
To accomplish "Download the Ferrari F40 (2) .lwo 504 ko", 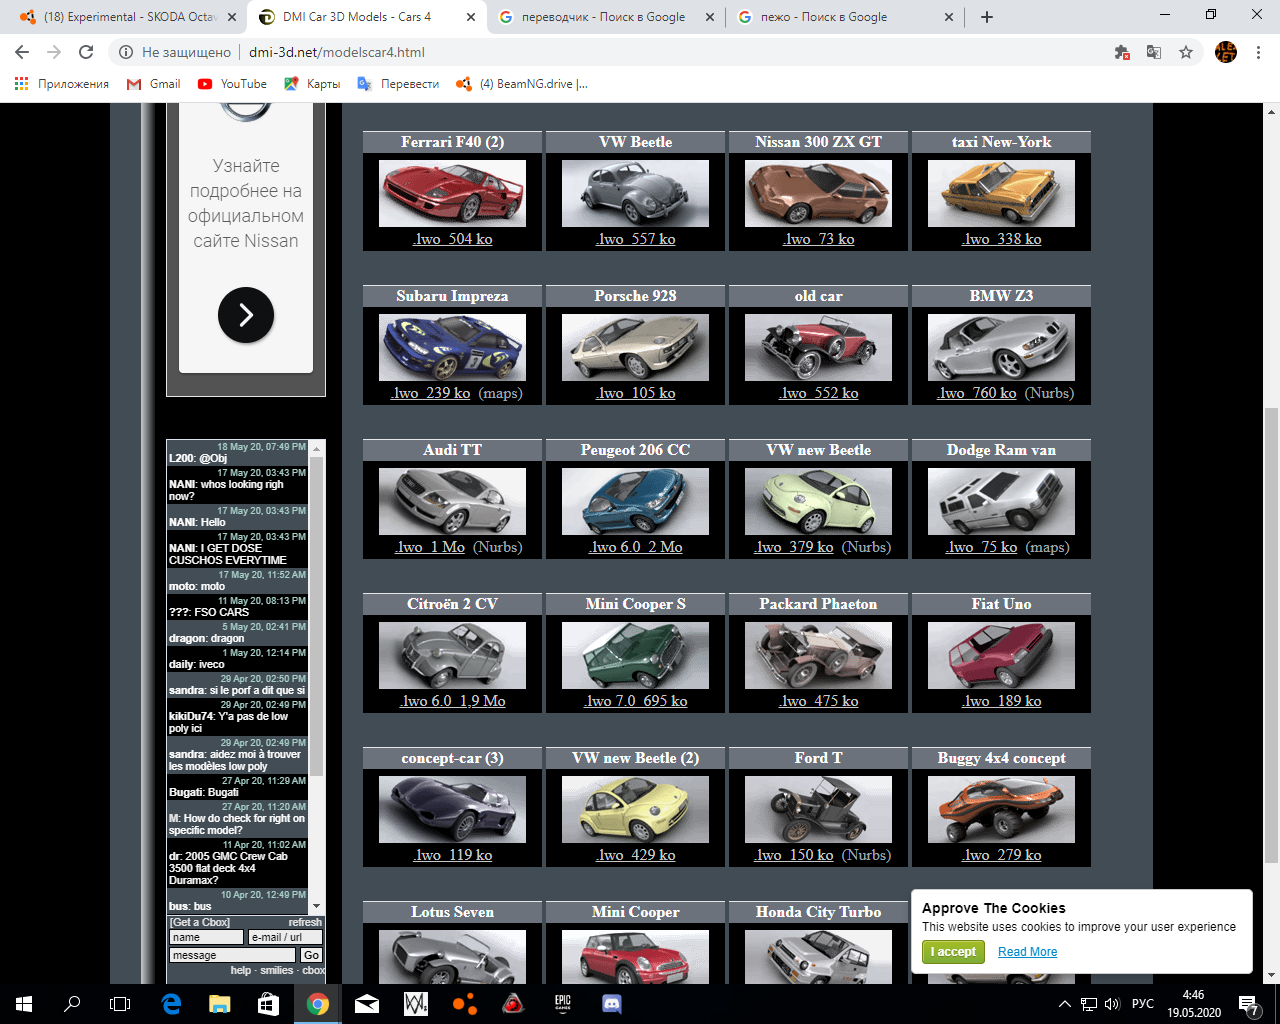I will [453, 239].
